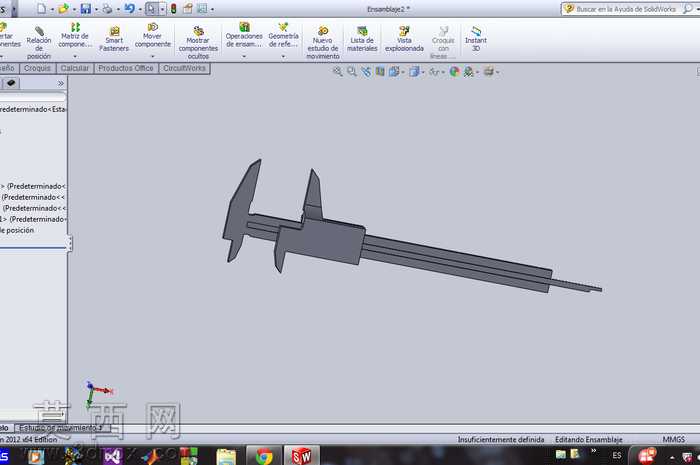Screen dimensions: 700x465
Task: Click the panel splitter handle
Action: coord(70,244)
